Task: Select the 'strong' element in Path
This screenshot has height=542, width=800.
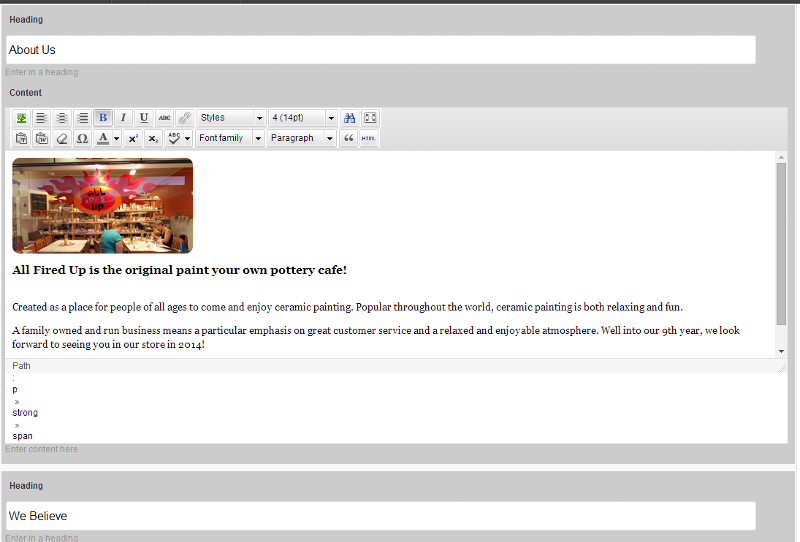Action: (25, 412)
